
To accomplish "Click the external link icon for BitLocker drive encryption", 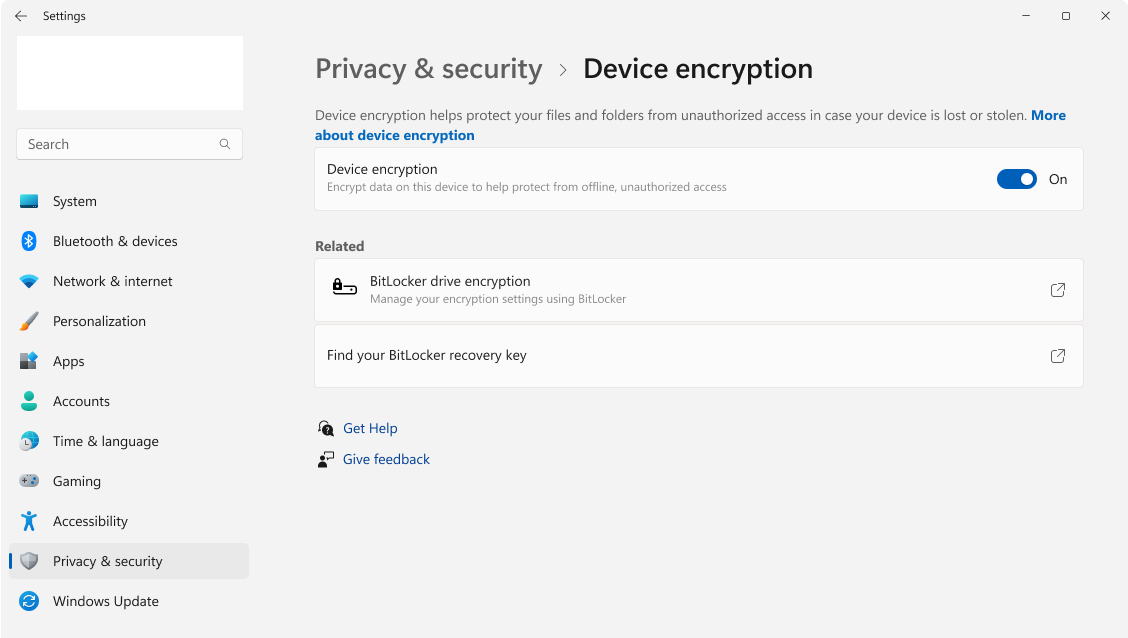I will pyautogui.click(x=1058, y=290).
